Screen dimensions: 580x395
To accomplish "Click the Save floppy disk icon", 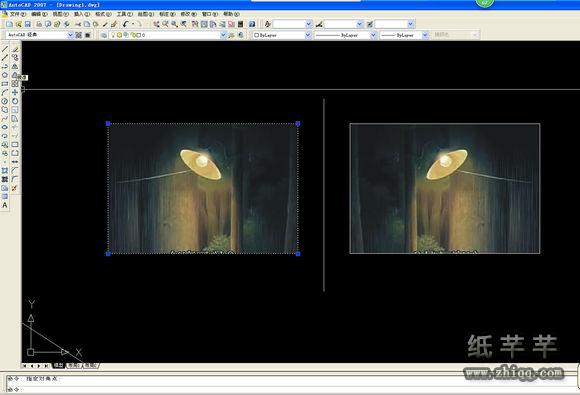I will [28, 24].
